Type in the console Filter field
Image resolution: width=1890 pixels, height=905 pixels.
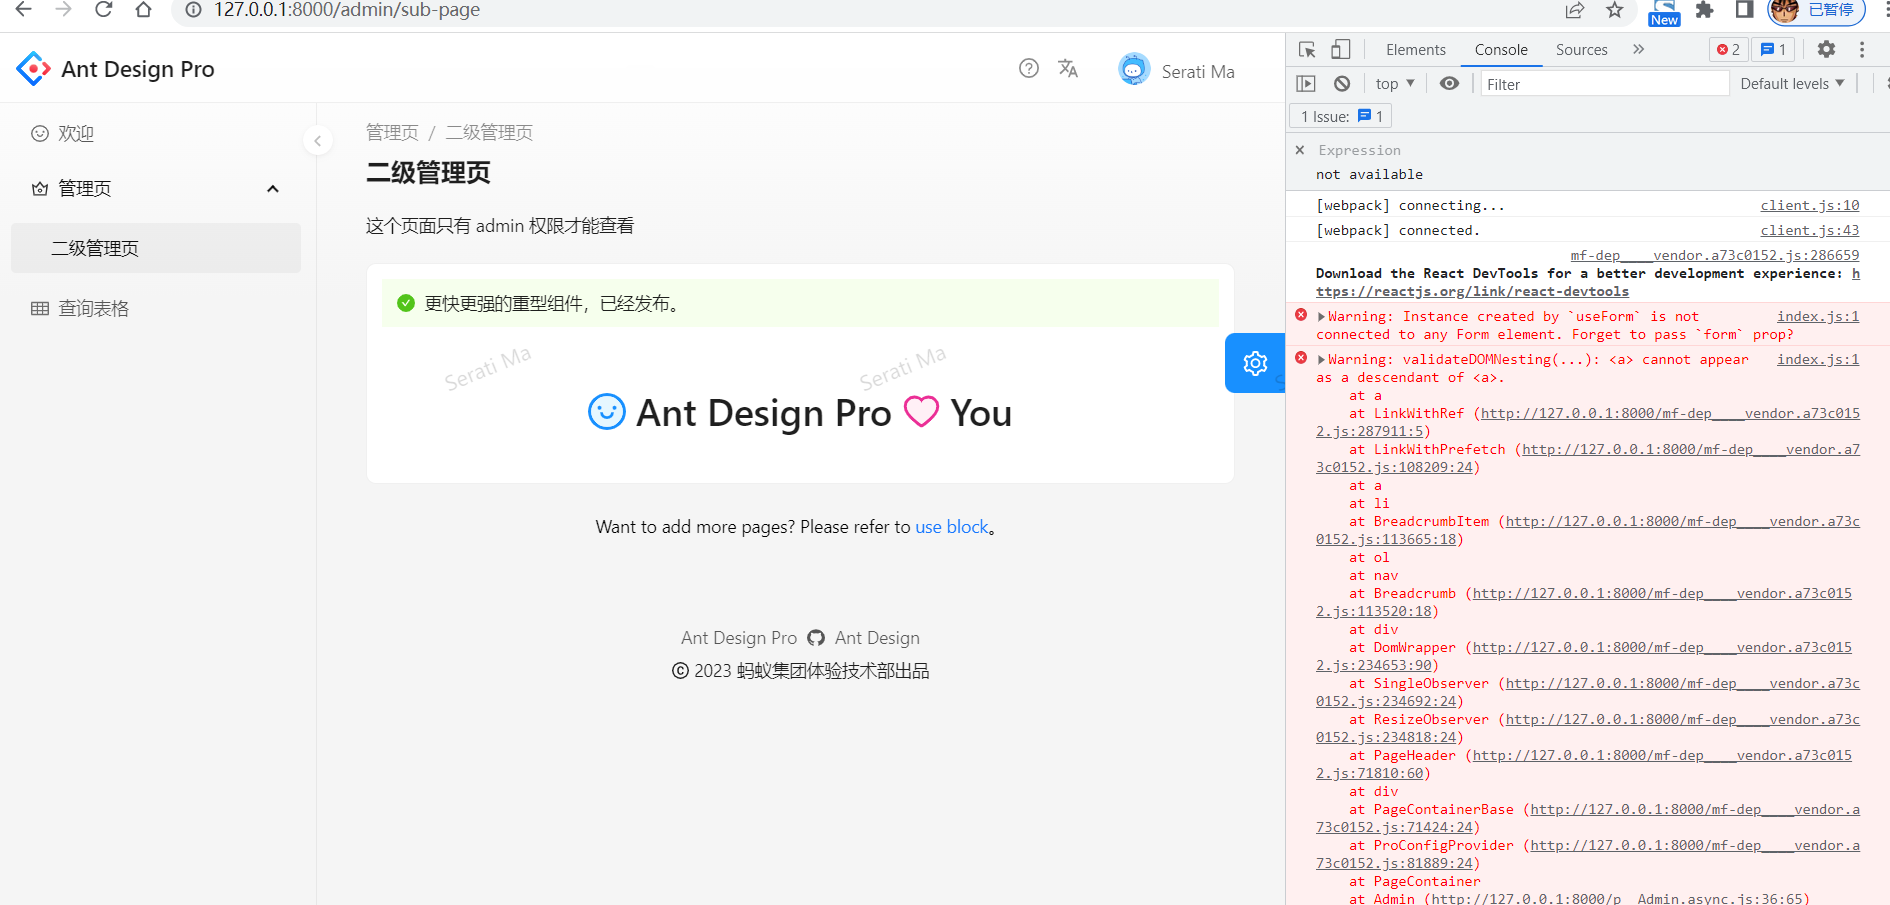(x=1600, y=84)
